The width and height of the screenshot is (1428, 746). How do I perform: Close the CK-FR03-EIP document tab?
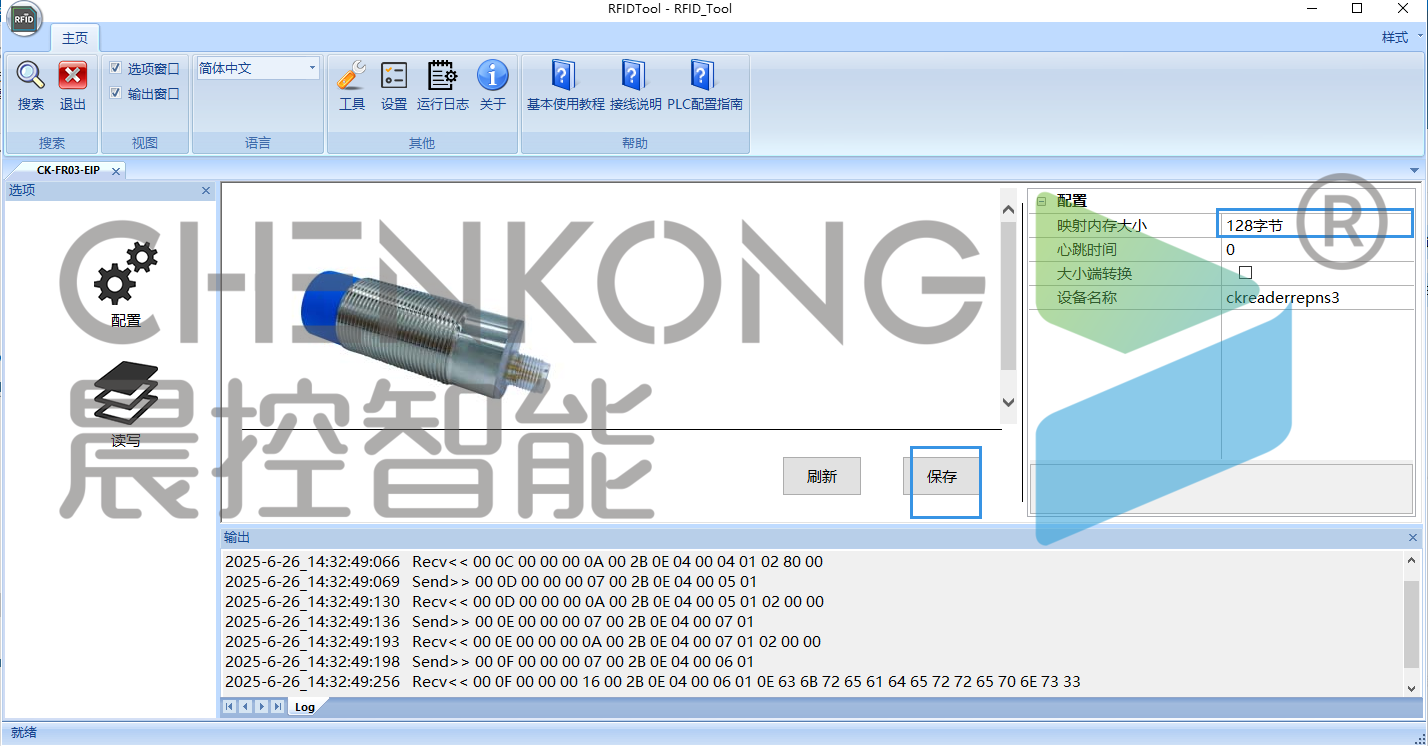point(116,171)
